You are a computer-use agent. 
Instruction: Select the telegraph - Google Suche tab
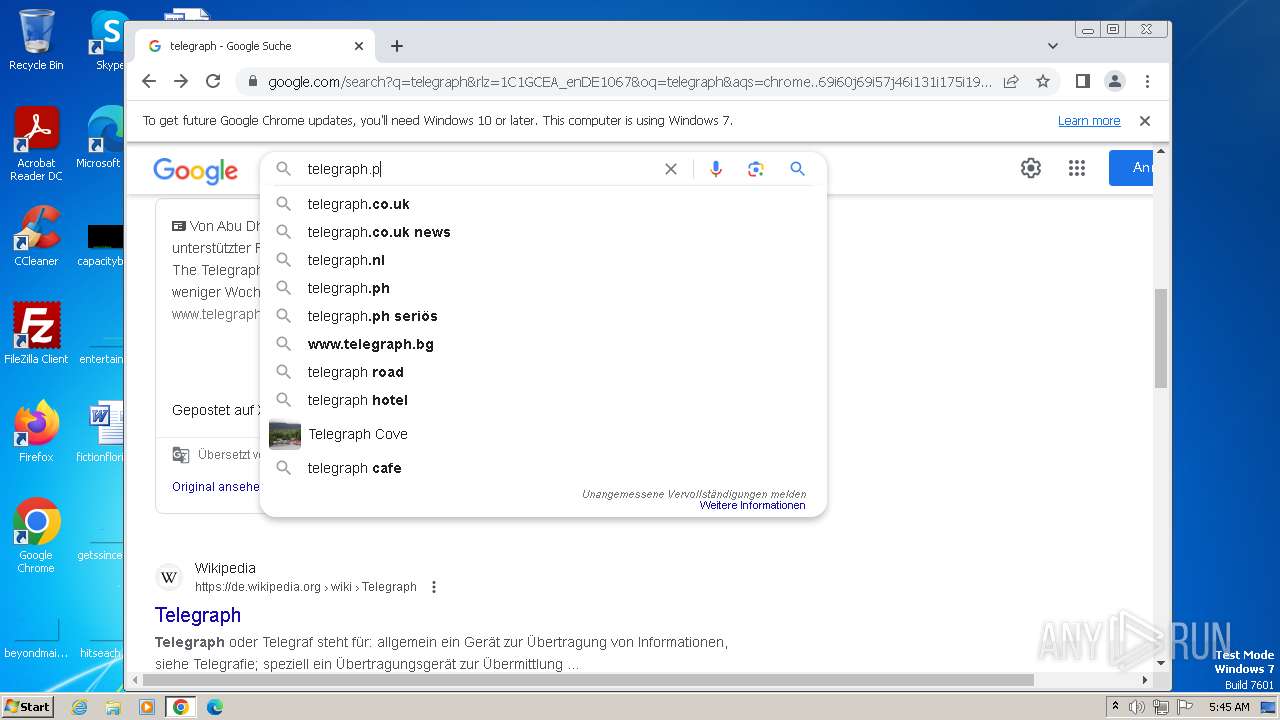255,46
